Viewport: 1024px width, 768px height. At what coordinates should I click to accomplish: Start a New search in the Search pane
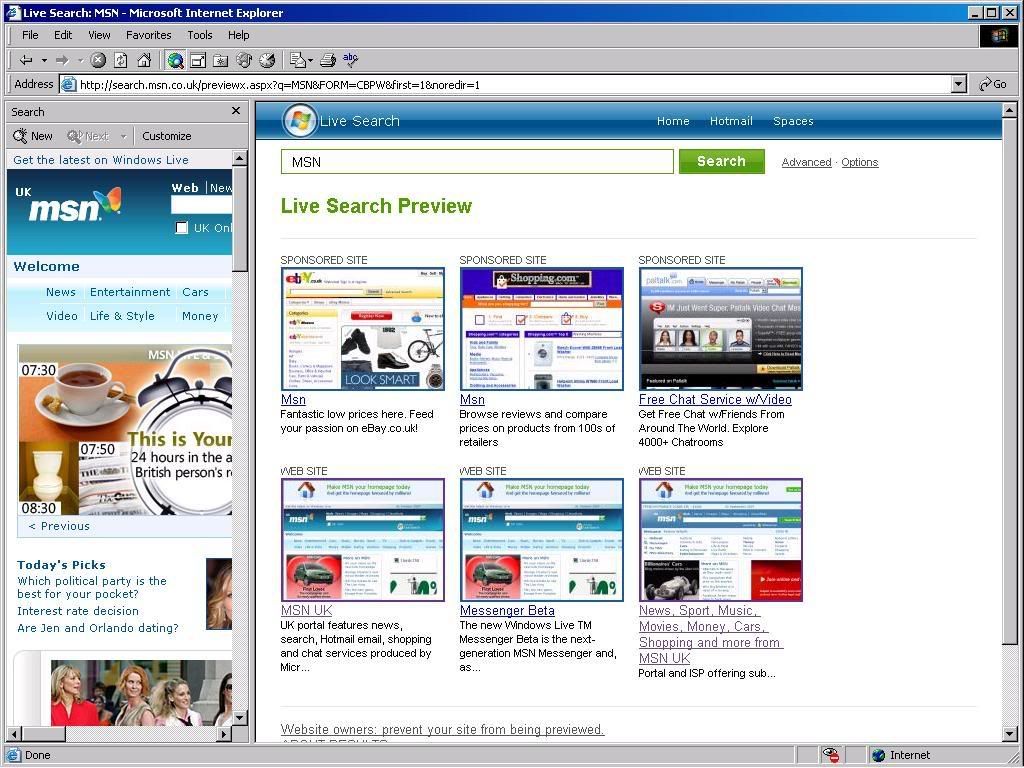[x=33, y=136]
